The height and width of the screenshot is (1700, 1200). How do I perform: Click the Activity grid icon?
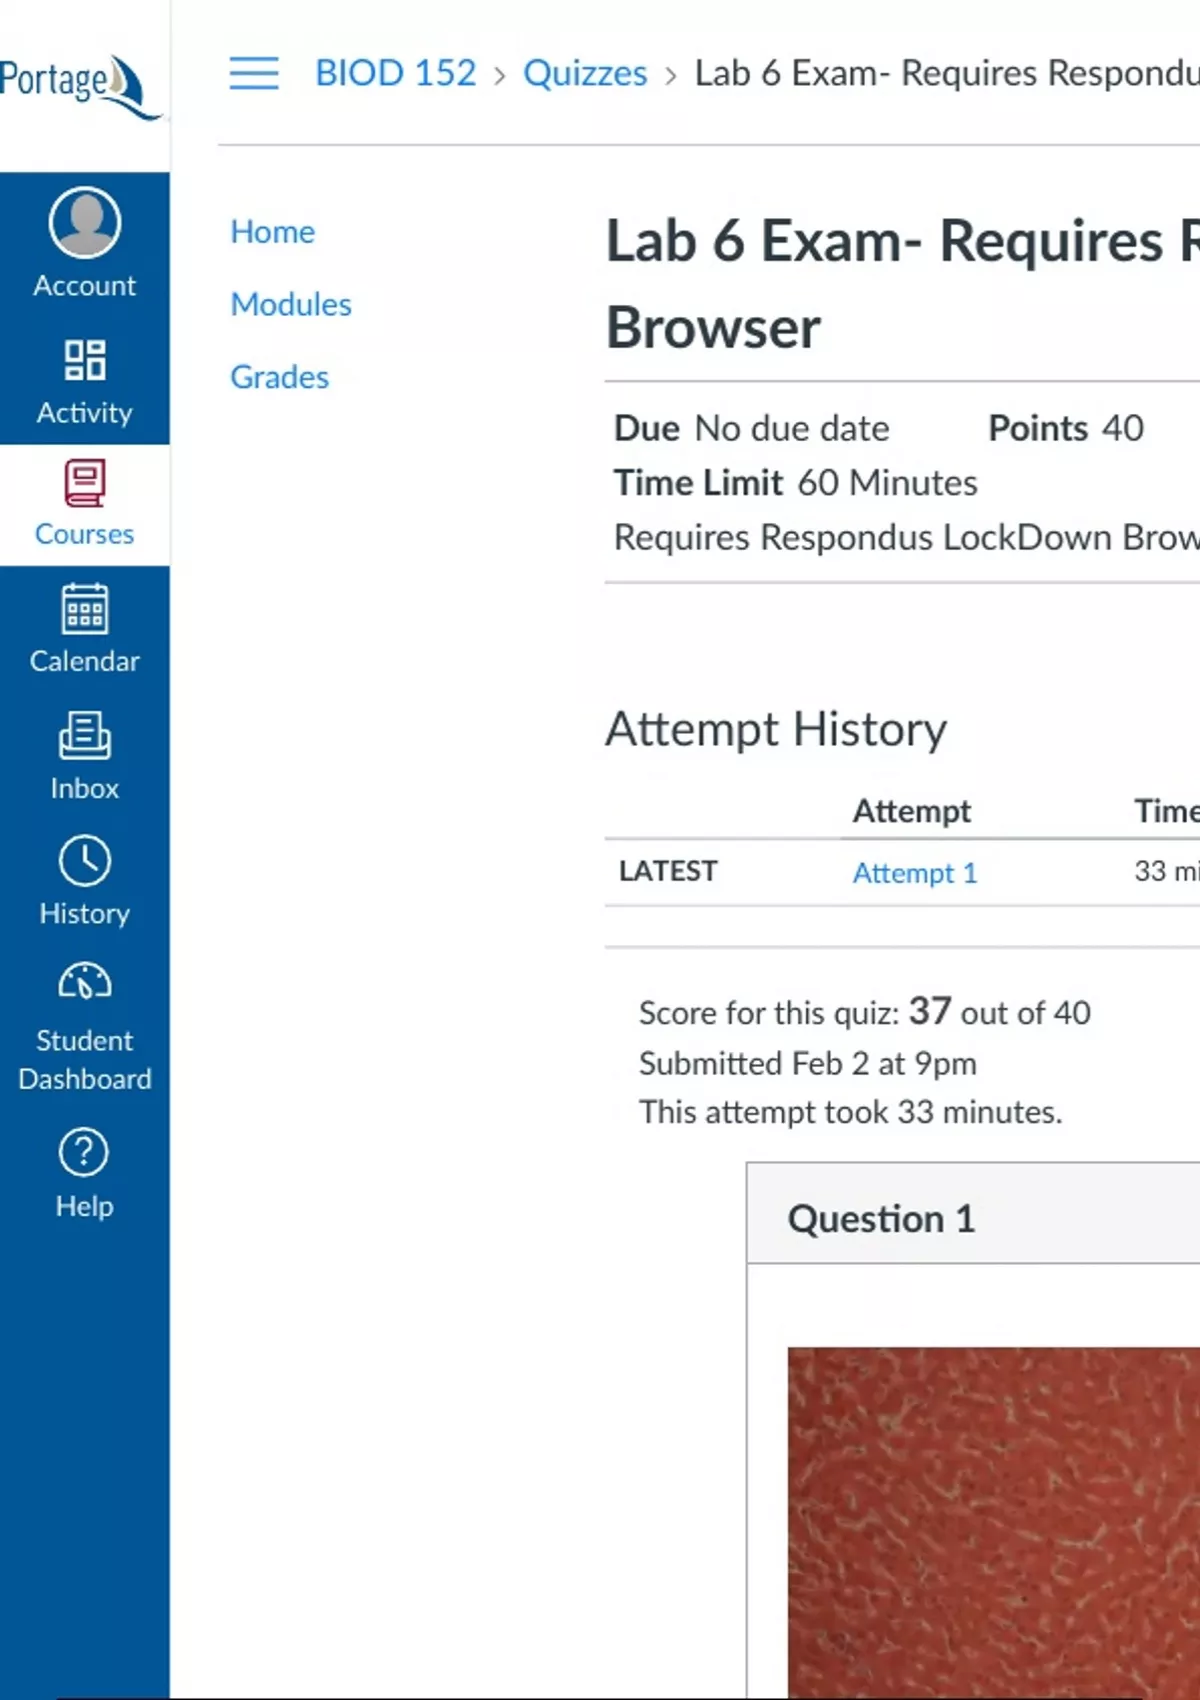click(x=85, y=360)
